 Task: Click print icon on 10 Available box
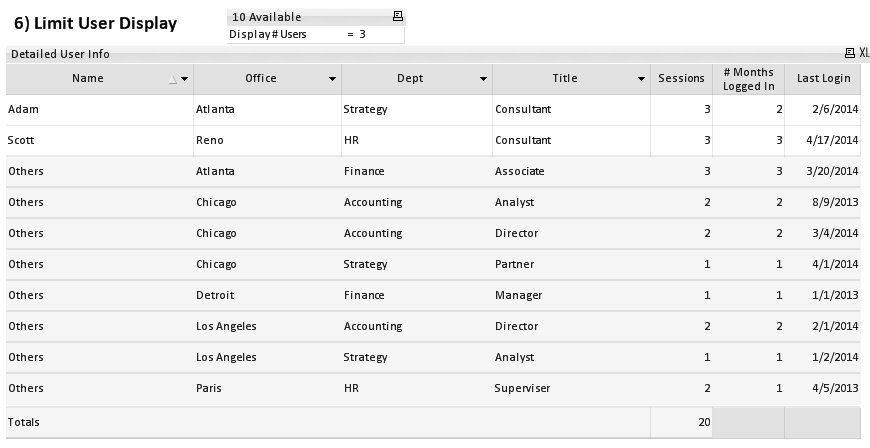coord(397,17)
